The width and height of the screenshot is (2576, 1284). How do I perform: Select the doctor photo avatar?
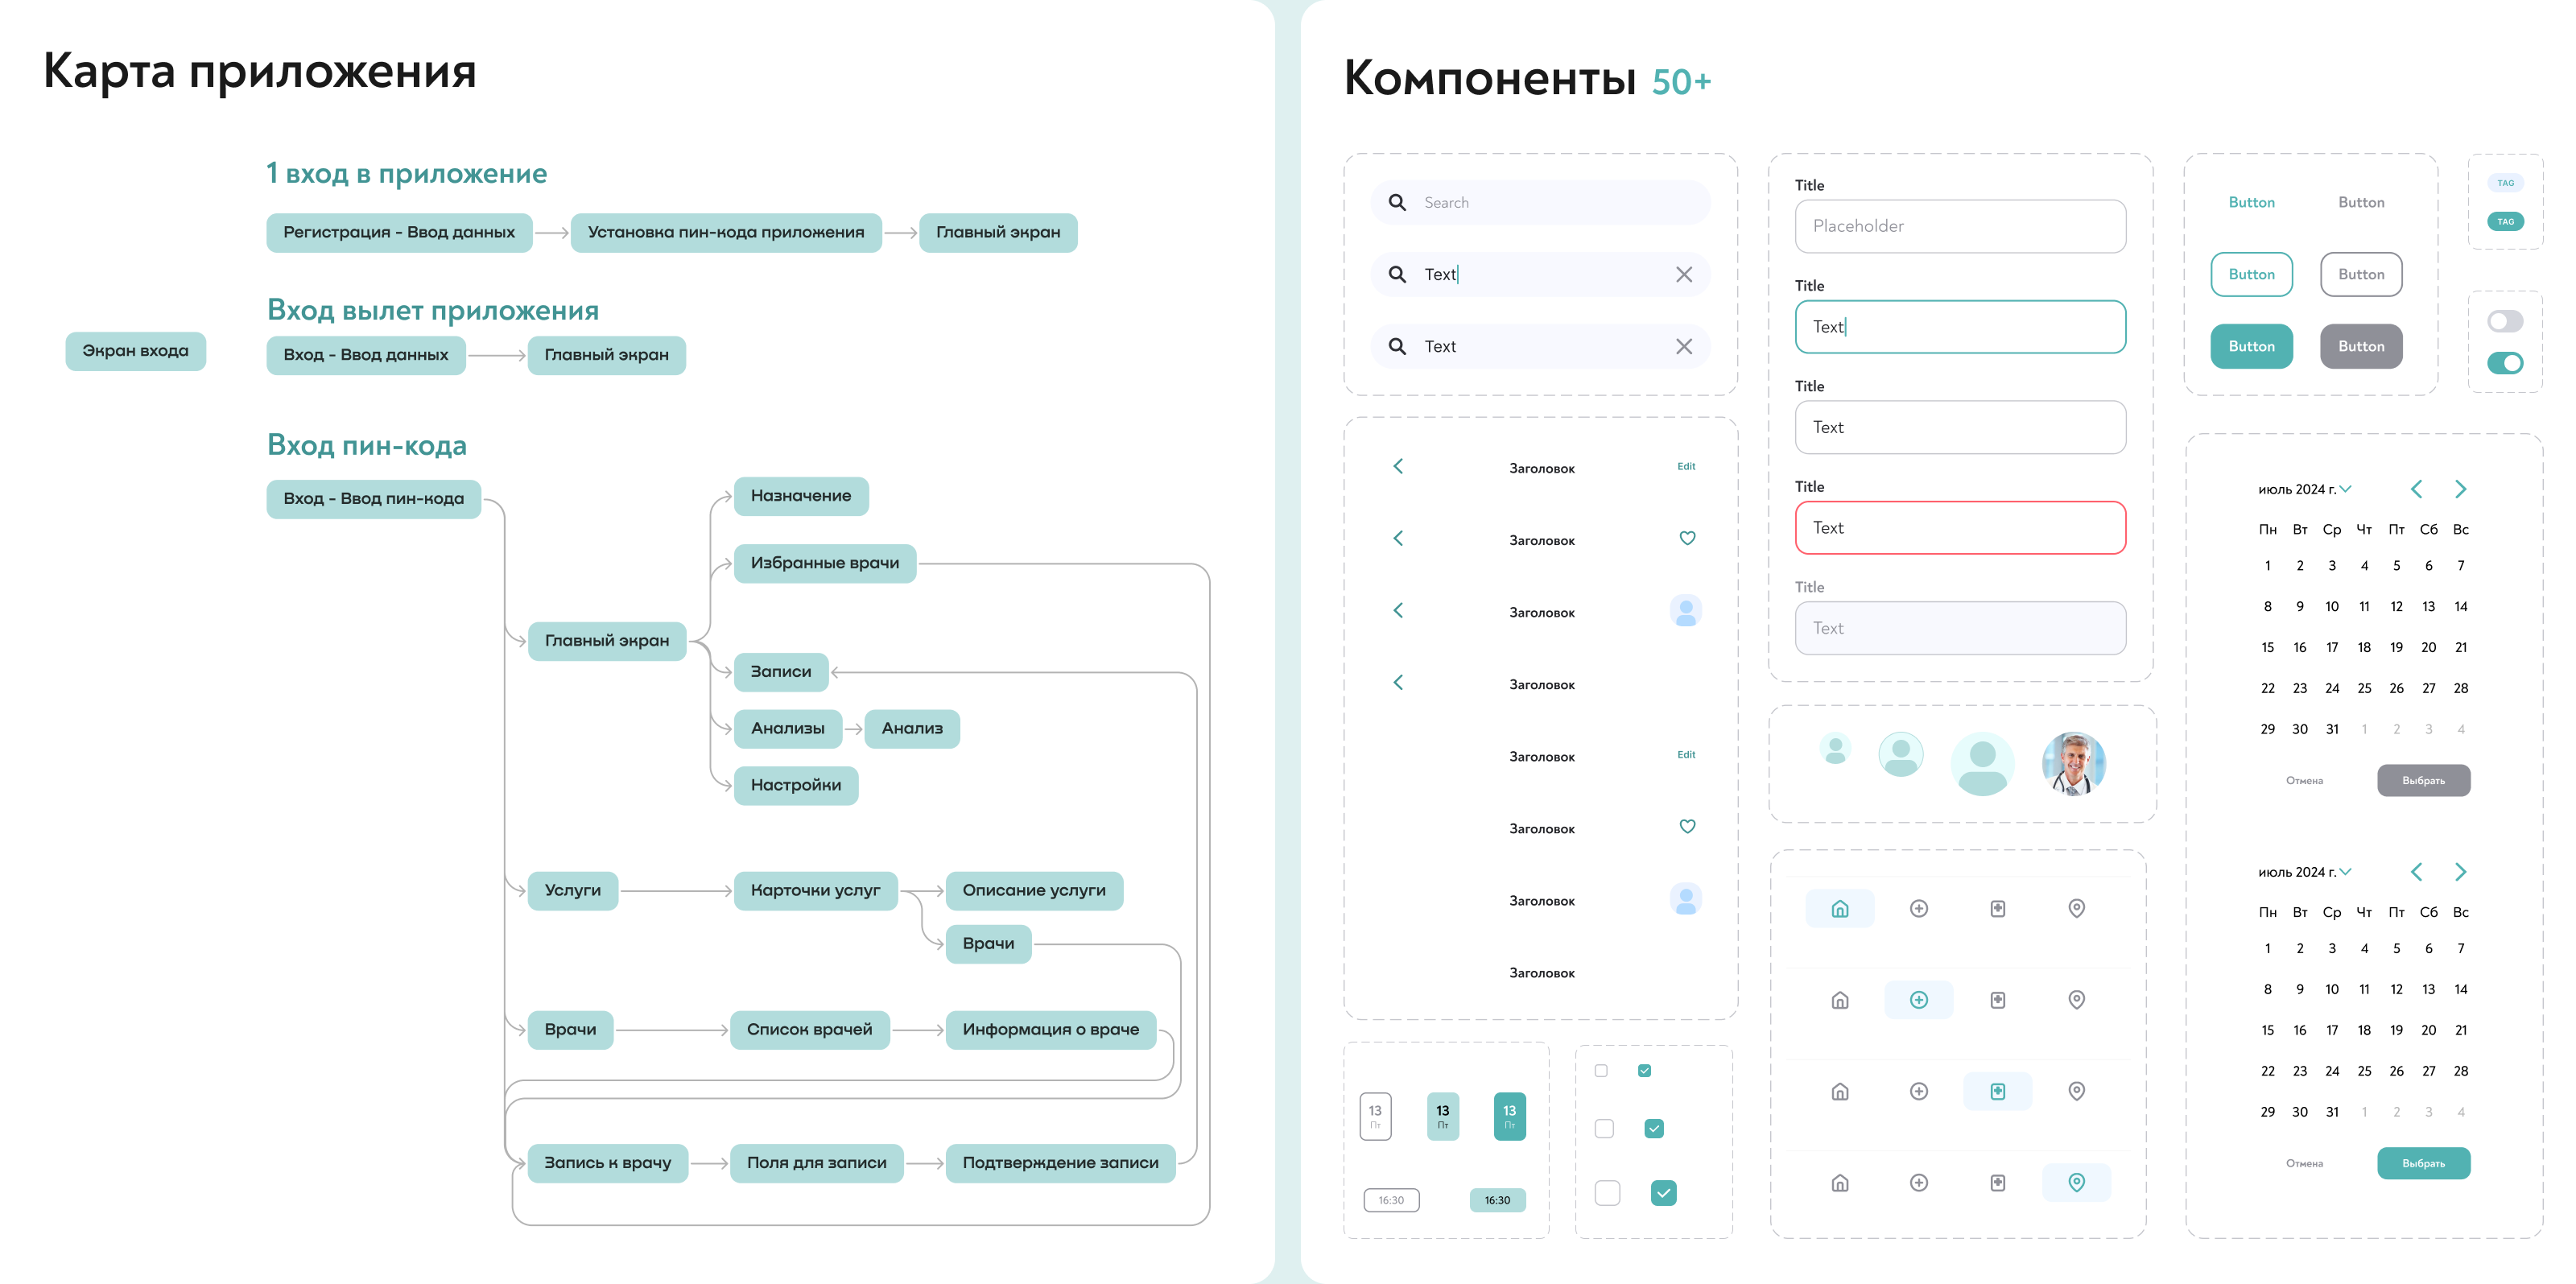coord(2072,763)
